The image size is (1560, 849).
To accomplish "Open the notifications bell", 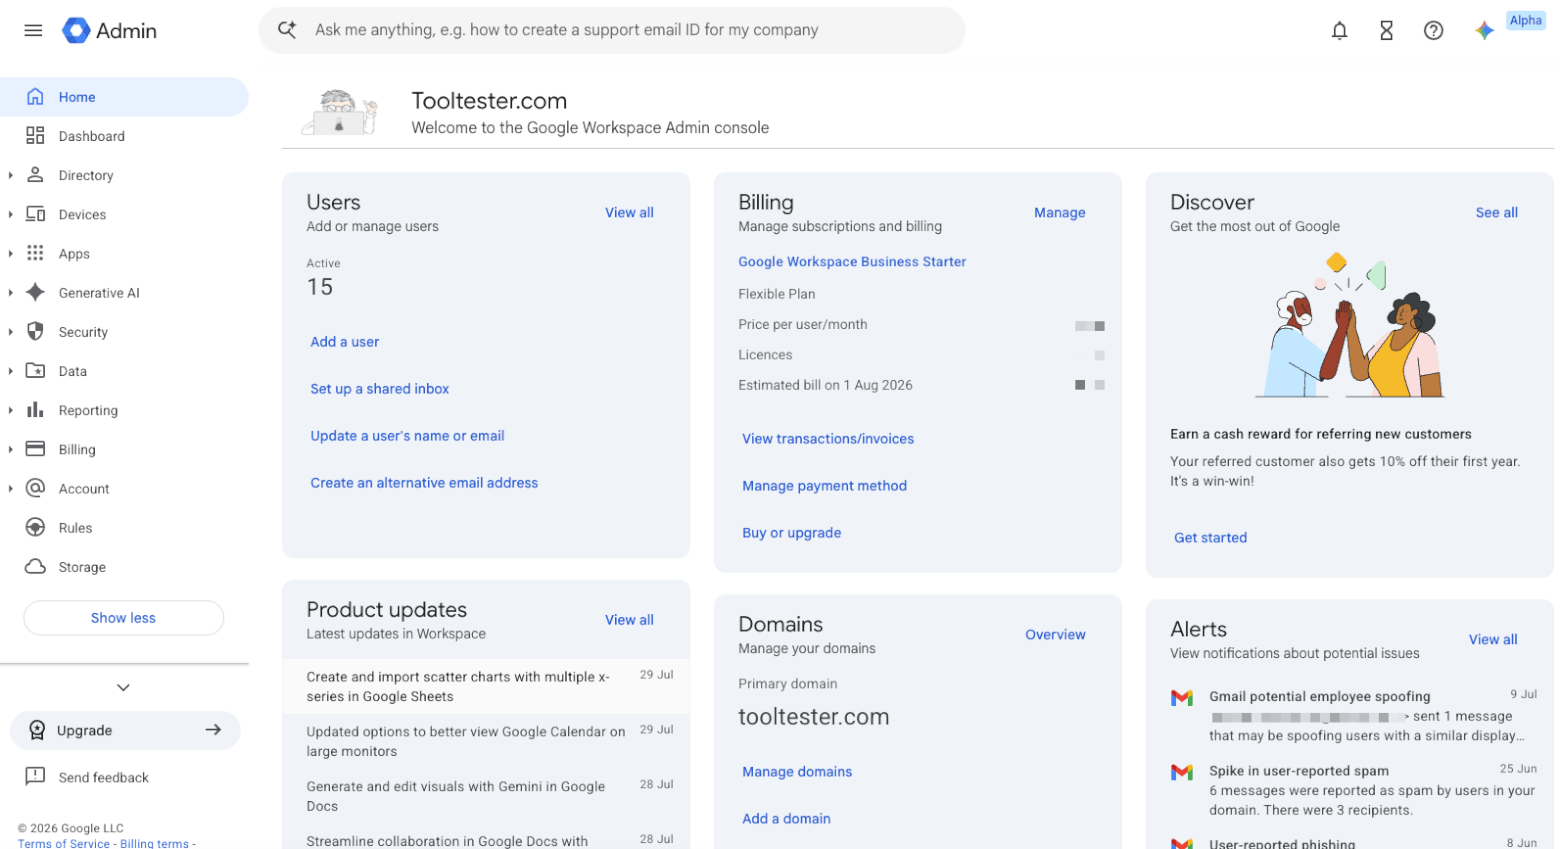I will coord(1339,30).
